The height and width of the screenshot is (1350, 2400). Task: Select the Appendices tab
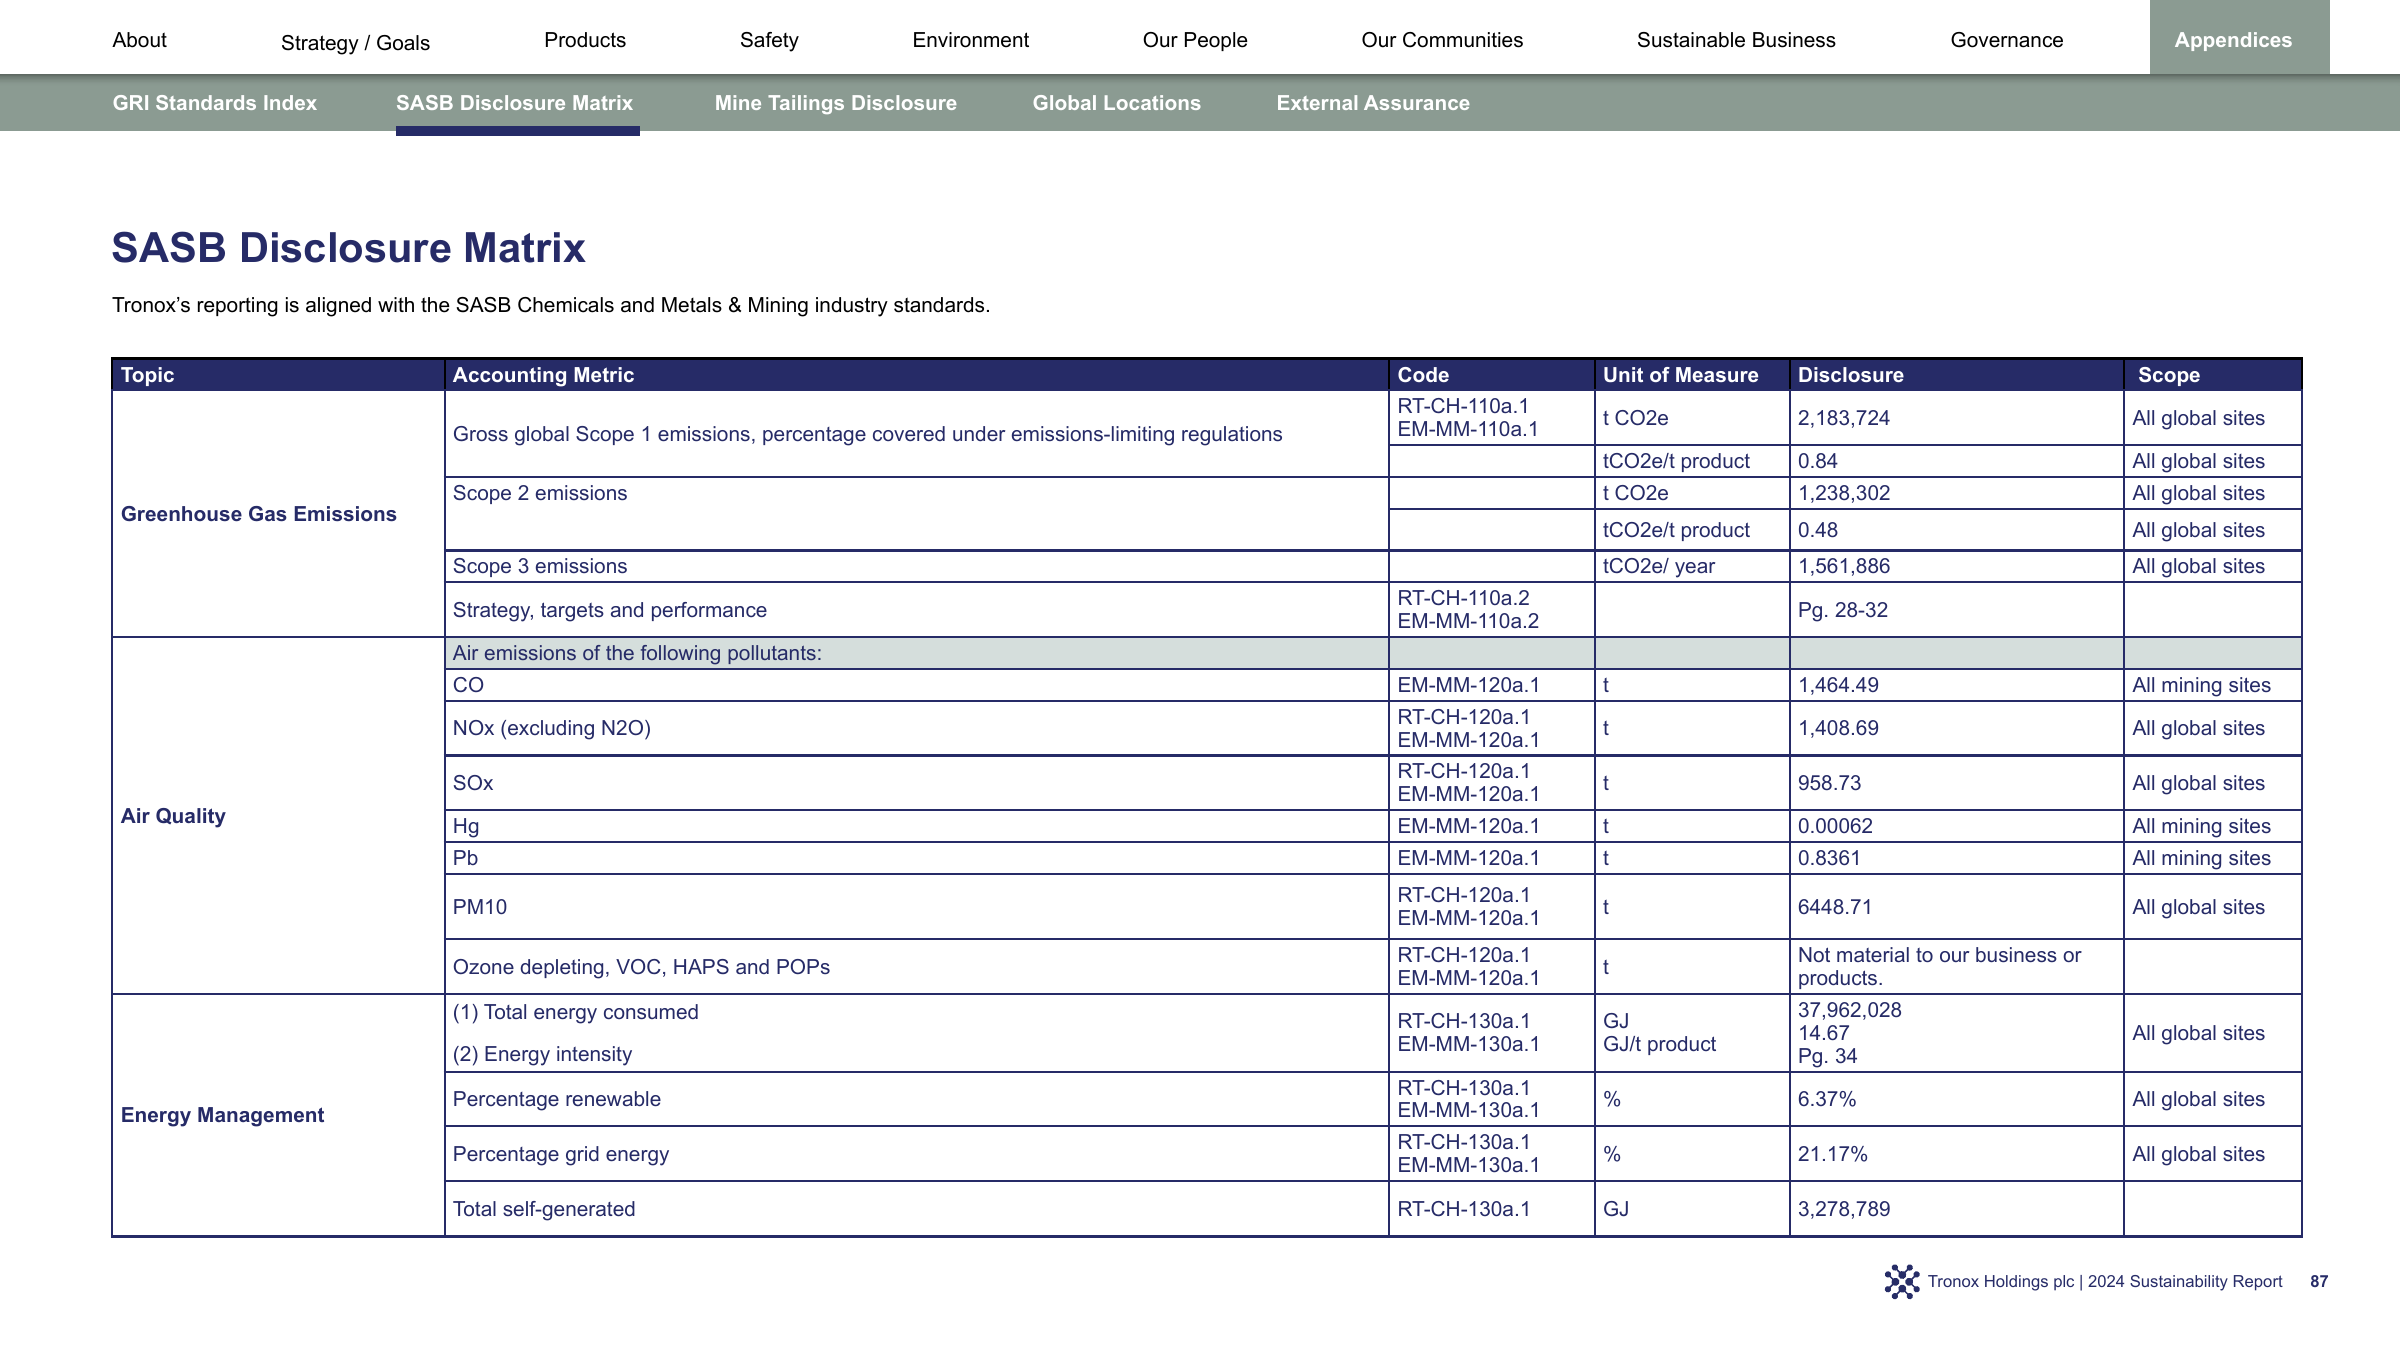tap(2239, 37)
